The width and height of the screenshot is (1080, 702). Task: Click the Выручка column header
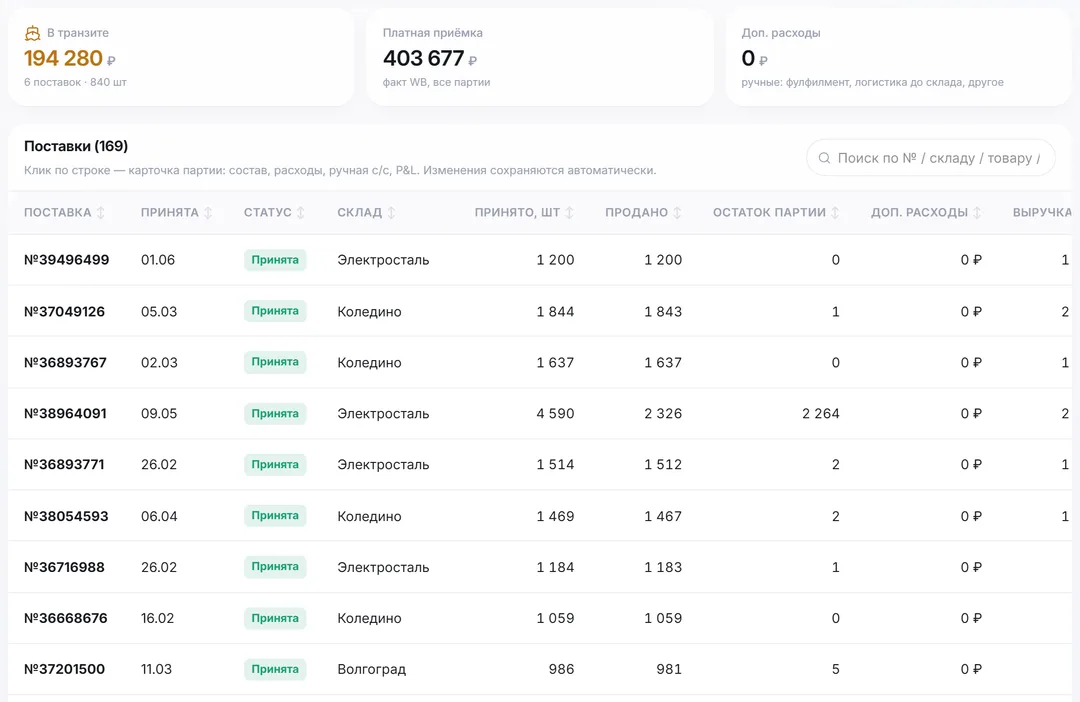point(1042,213)
